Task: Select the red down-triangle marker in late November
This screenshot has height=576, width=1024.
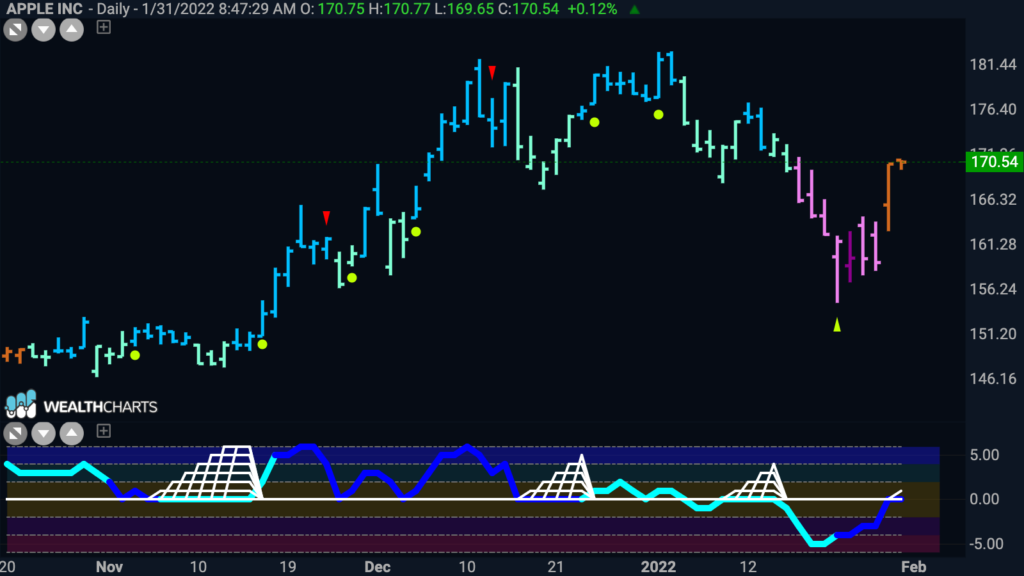Action: point(327,217)
